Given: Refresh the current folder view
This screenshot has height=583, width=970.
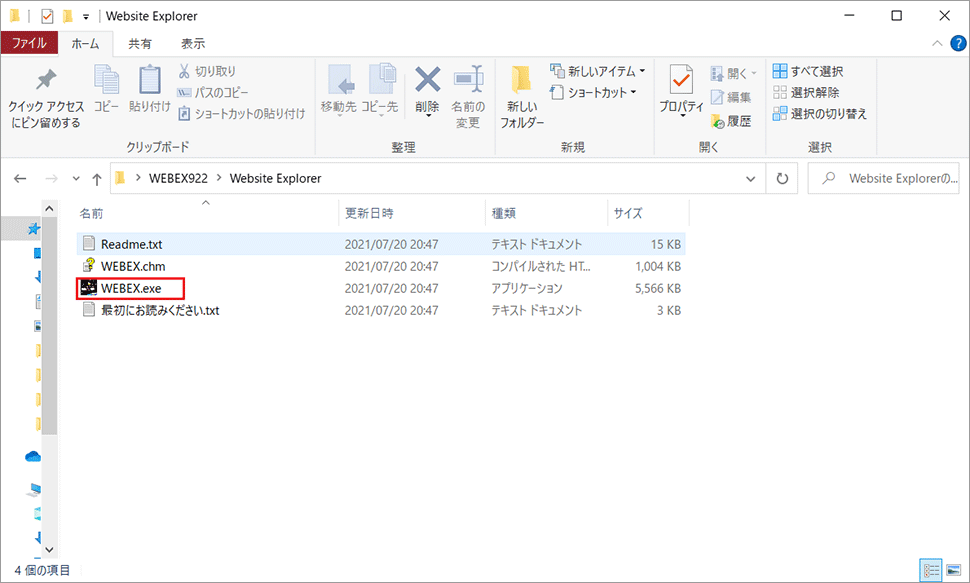Looking at the screenshot, I should click(782, 179).
